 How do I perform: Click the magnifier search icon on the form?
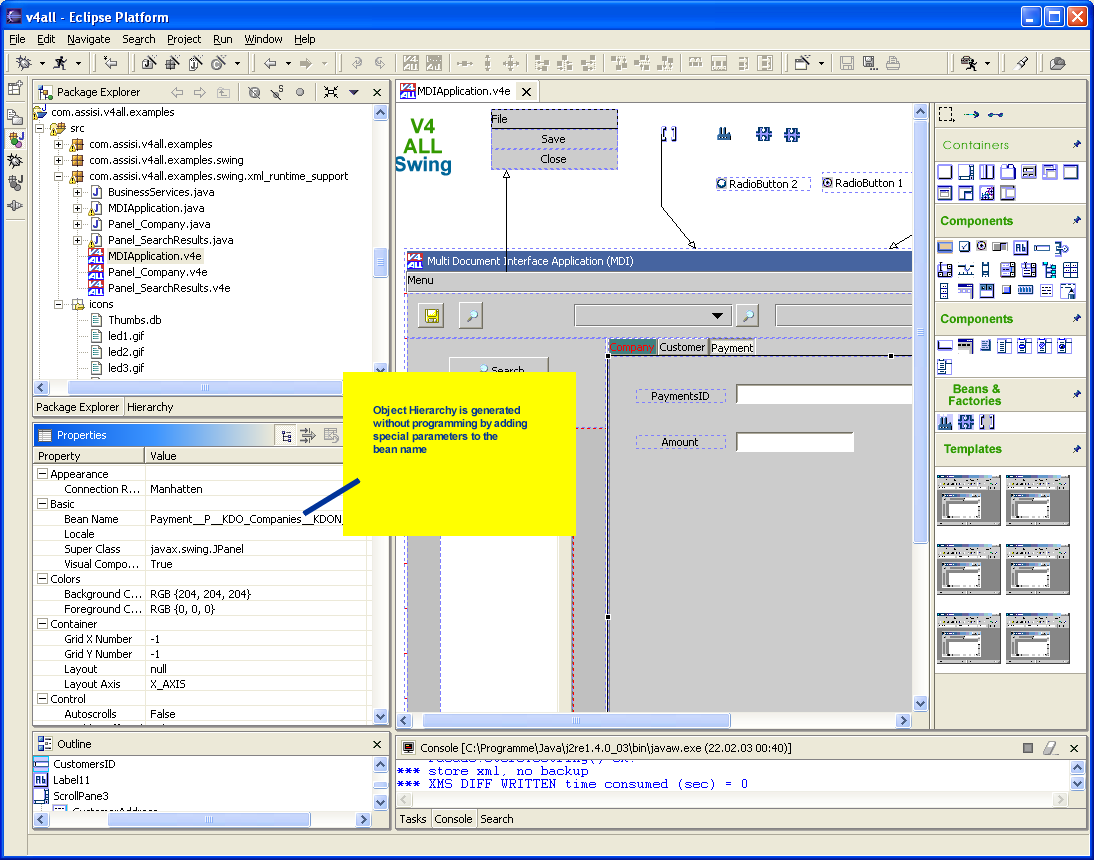pyautogui.click(x=471, y=315)
